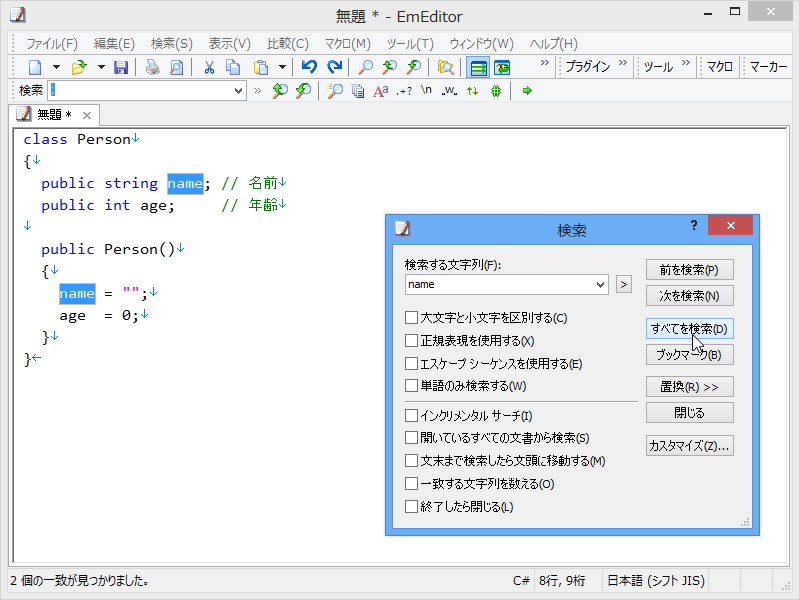Enable 文末まで検索したら文頭に移動する checkbox
Screen dimensions: 800x600
411,461
